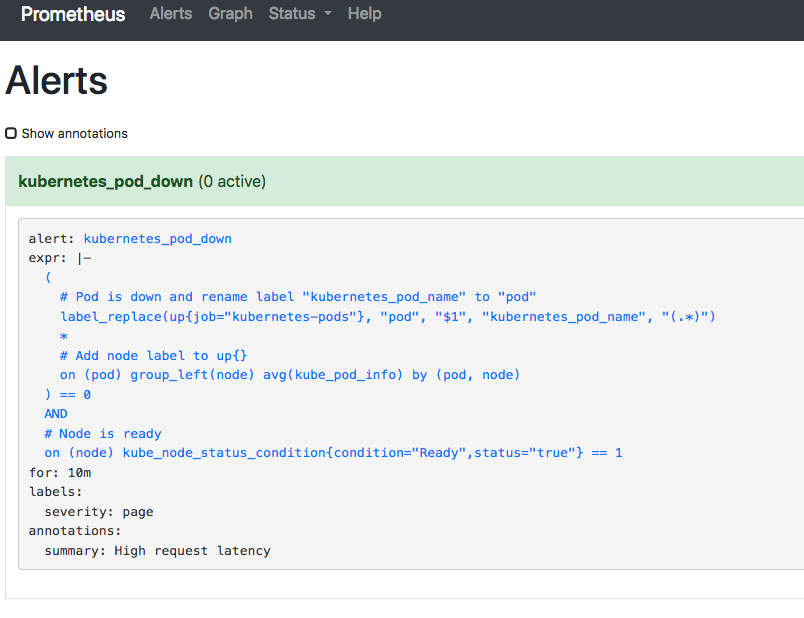The image size is (804, 618).
Task: Collapse the kubernetes_pod_down alert header
Action: (405, 181)
